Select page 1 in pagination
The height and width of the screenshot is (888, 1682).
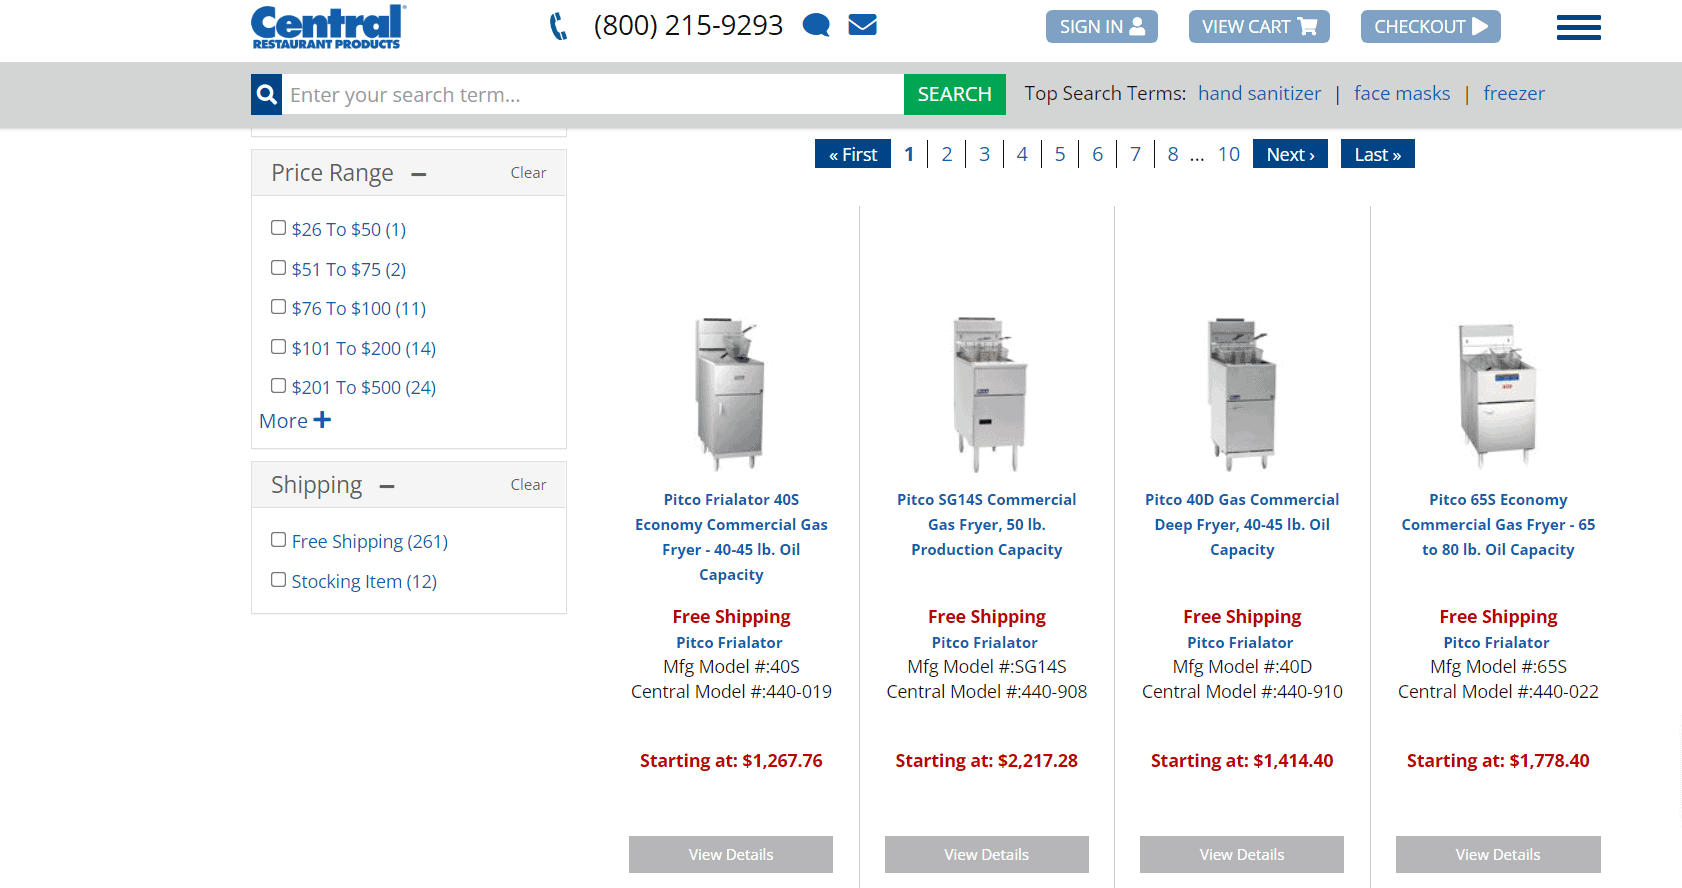(909, 154)
